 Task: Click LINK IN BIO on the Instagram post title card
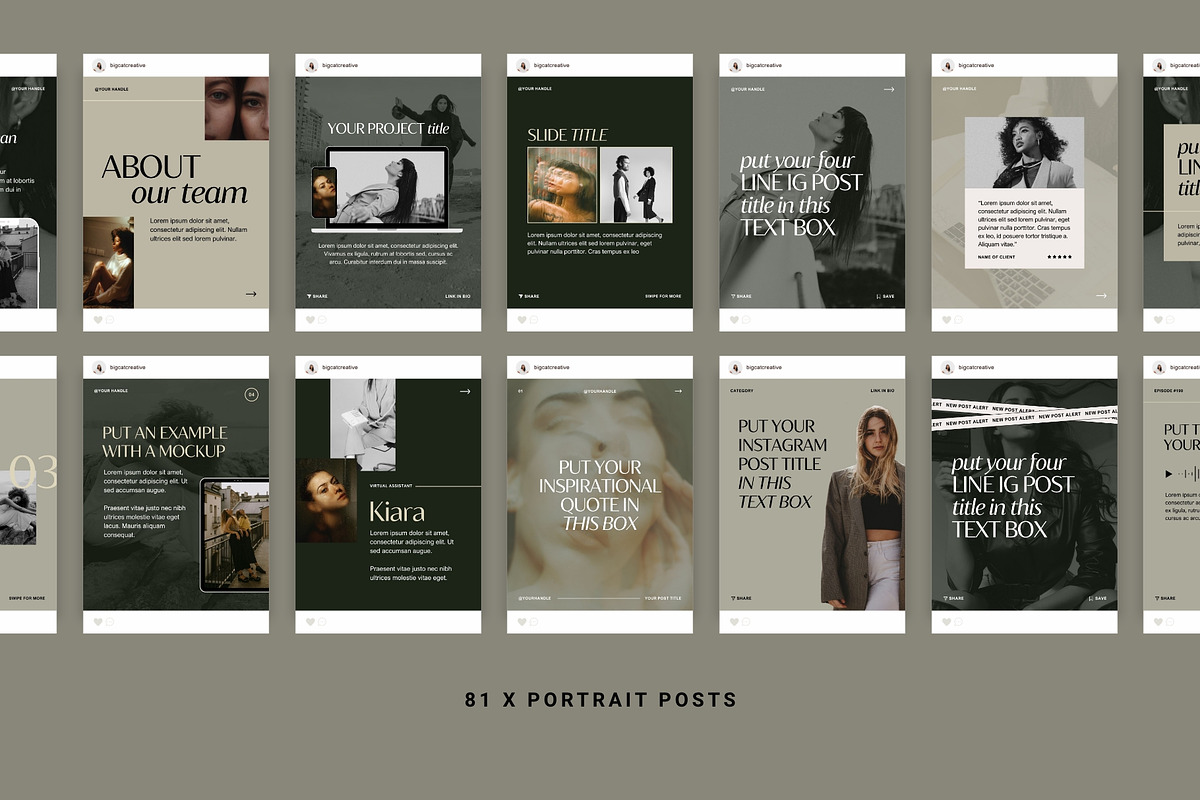(x=882, y=391)
